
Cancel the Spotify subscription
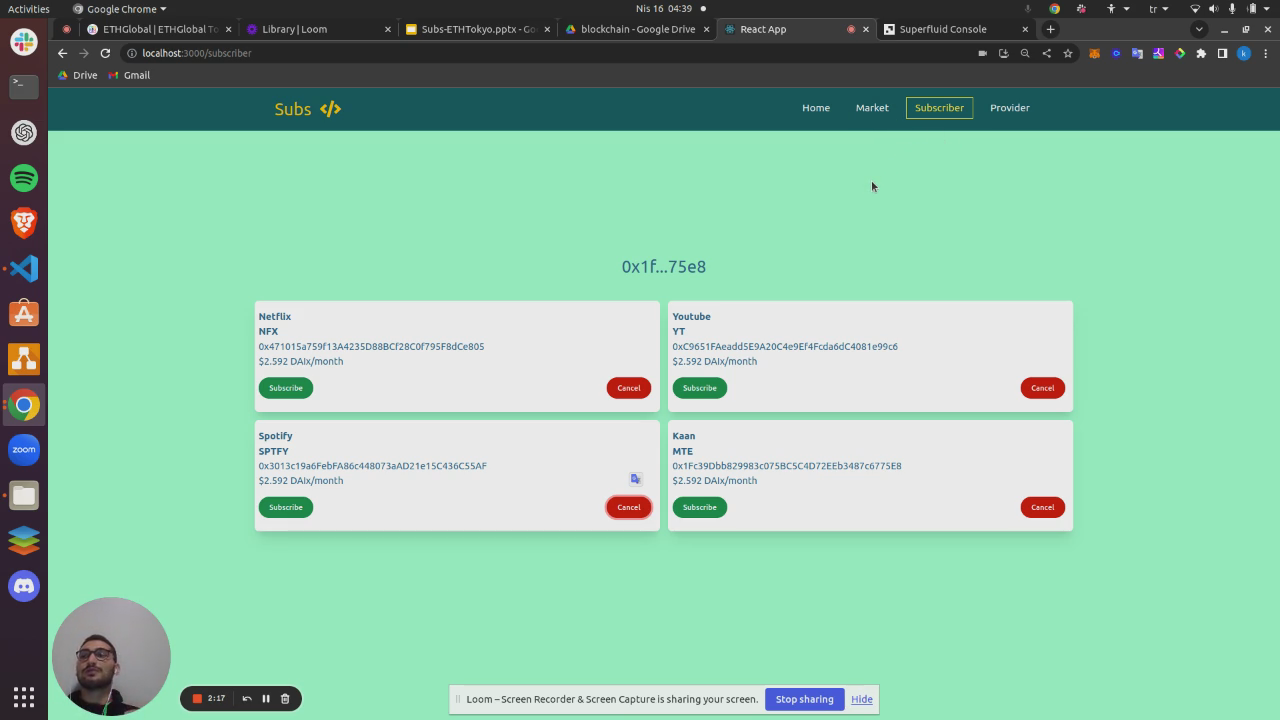pos(629,507)
